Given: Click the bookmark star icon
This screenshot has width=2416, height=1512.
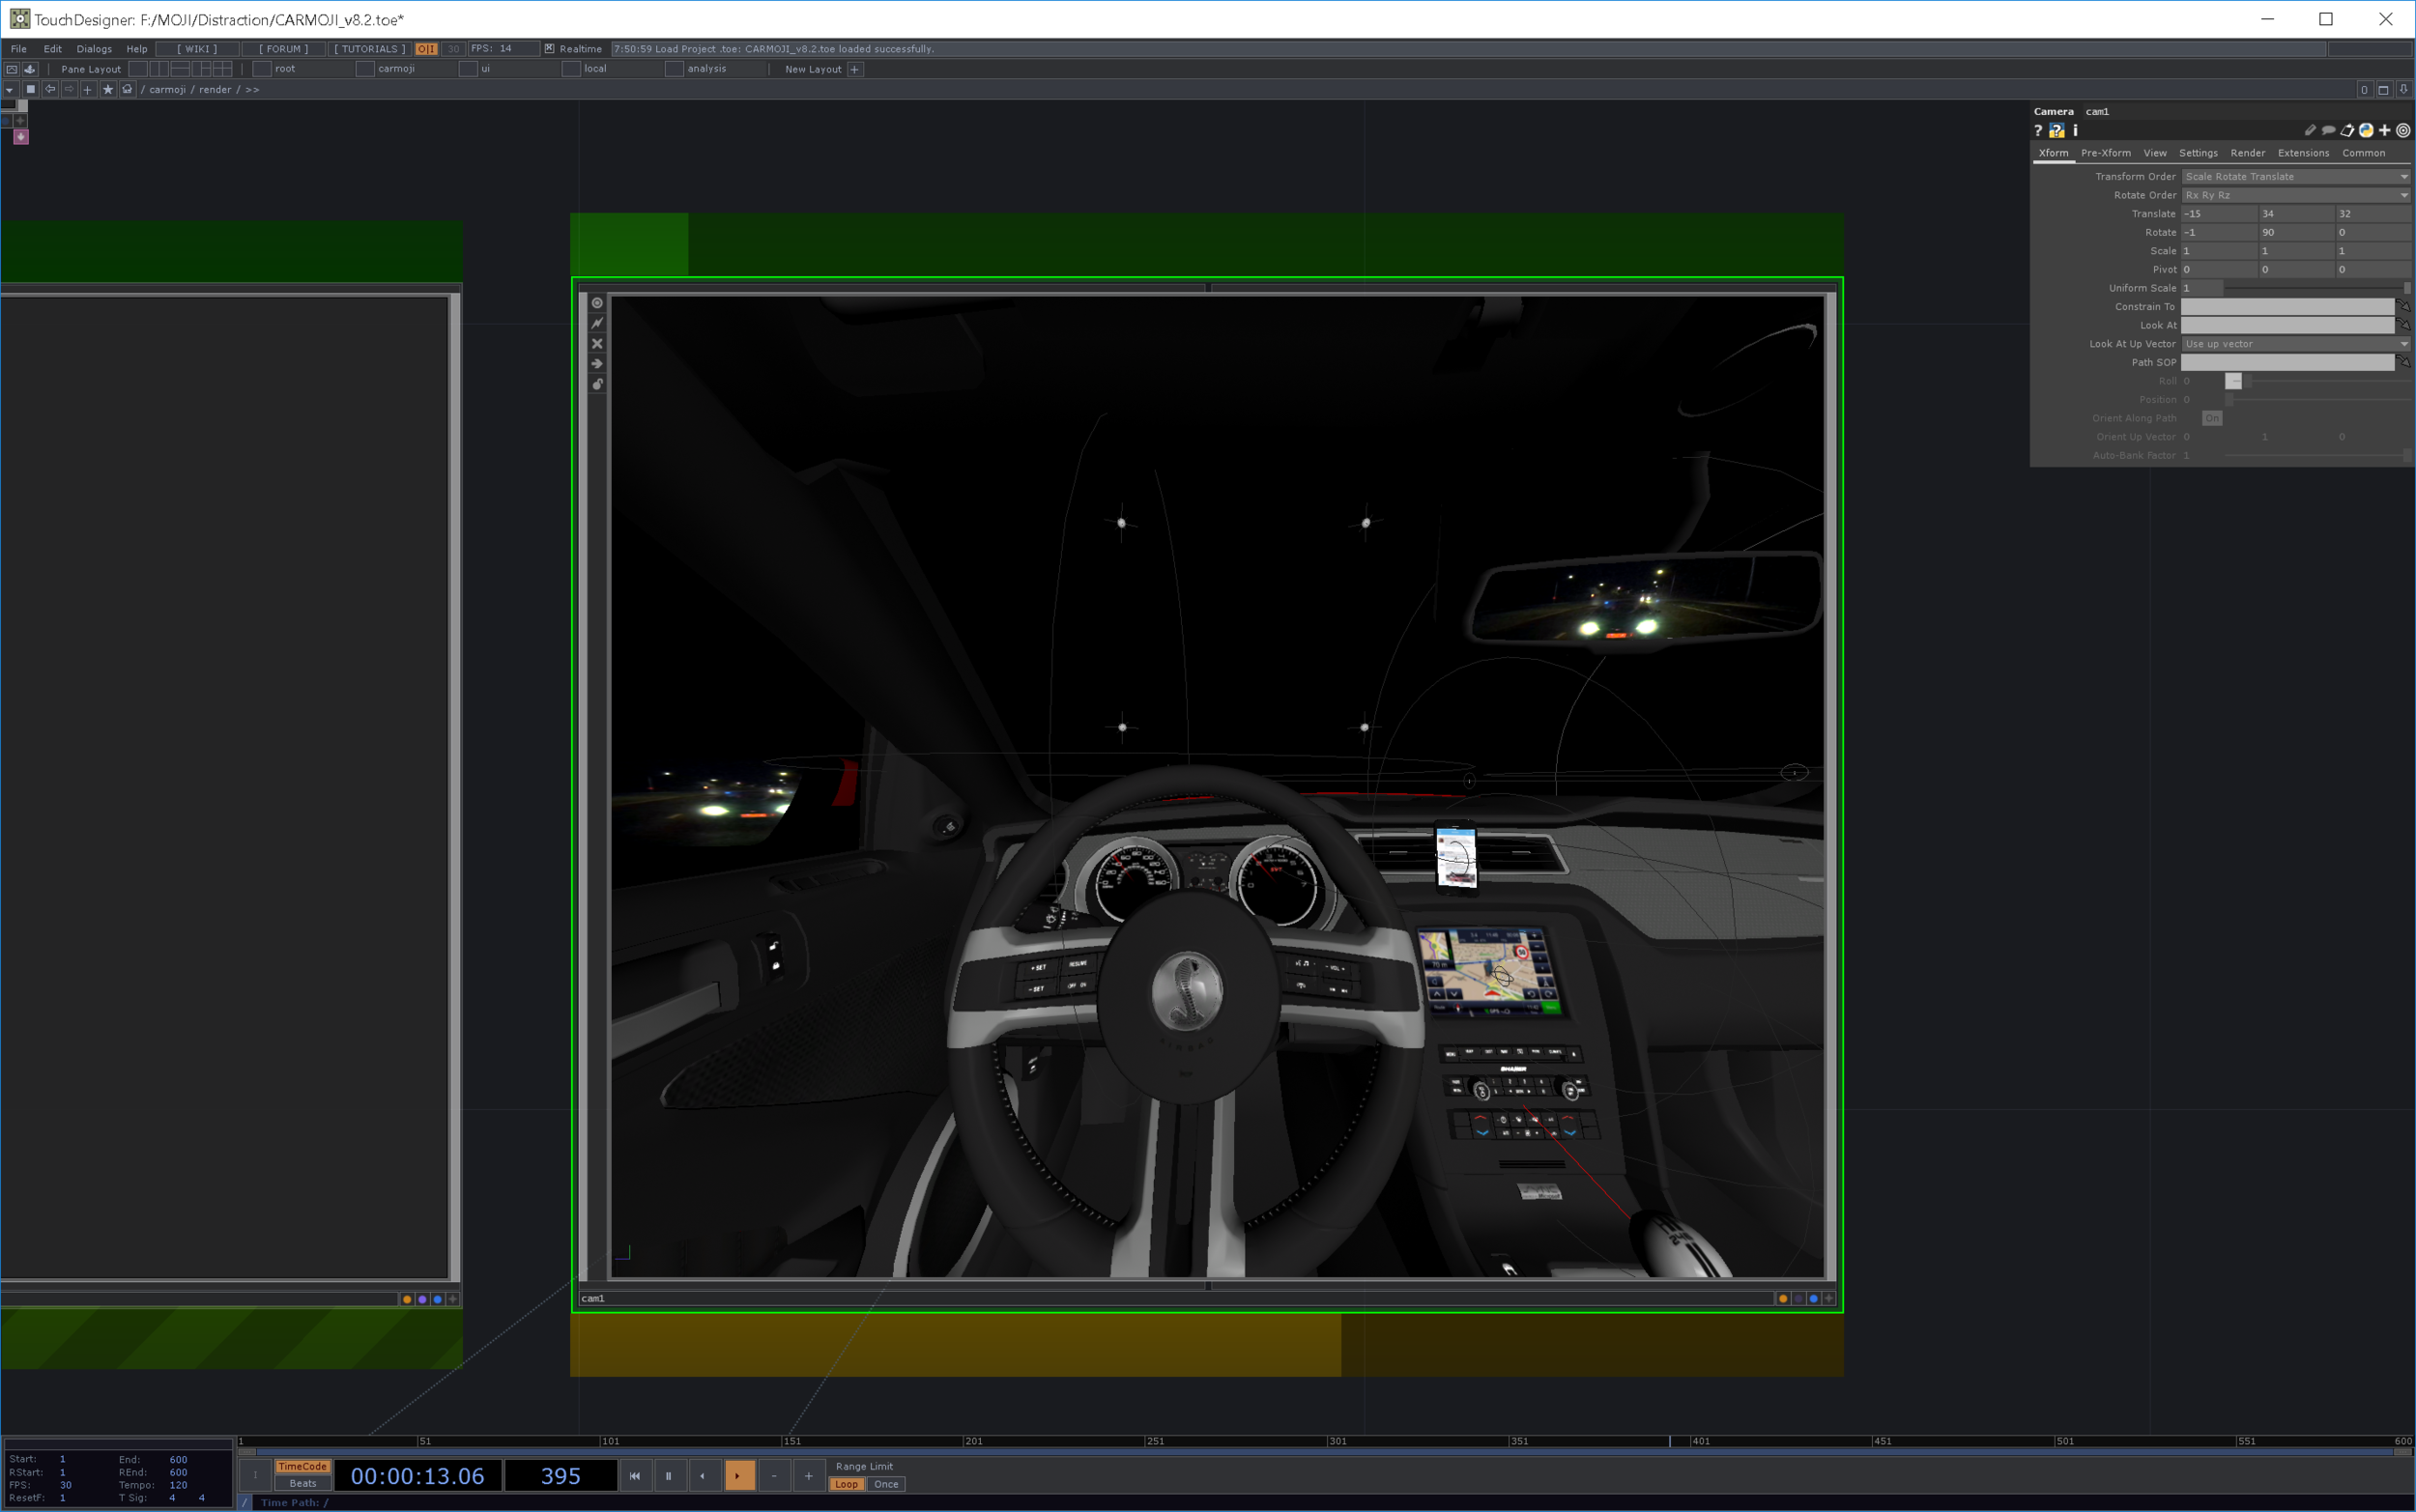Looking at the screenshot, I should tap(108, 90).
